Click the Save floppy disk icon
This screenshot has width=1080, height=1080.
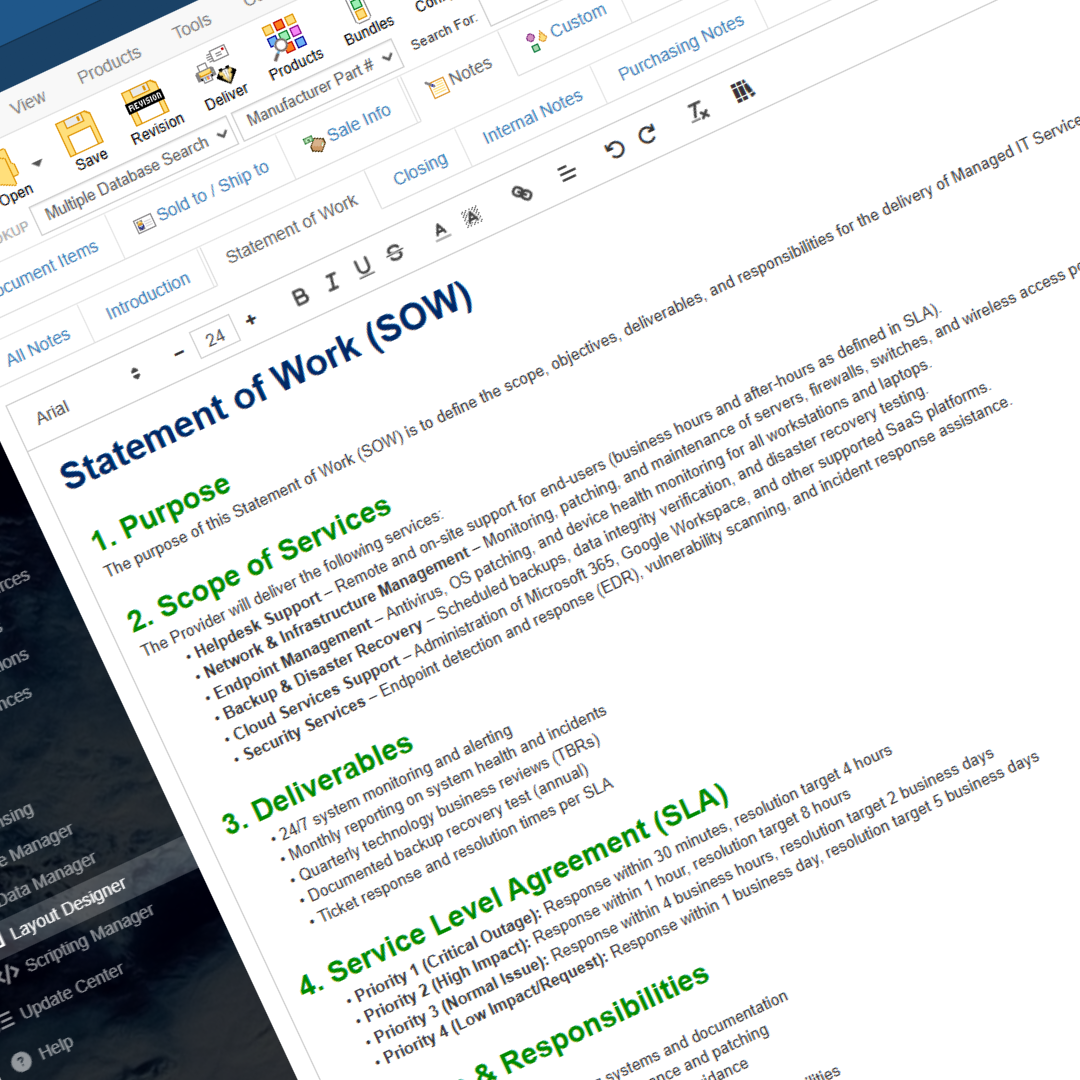tap(79, 132)
